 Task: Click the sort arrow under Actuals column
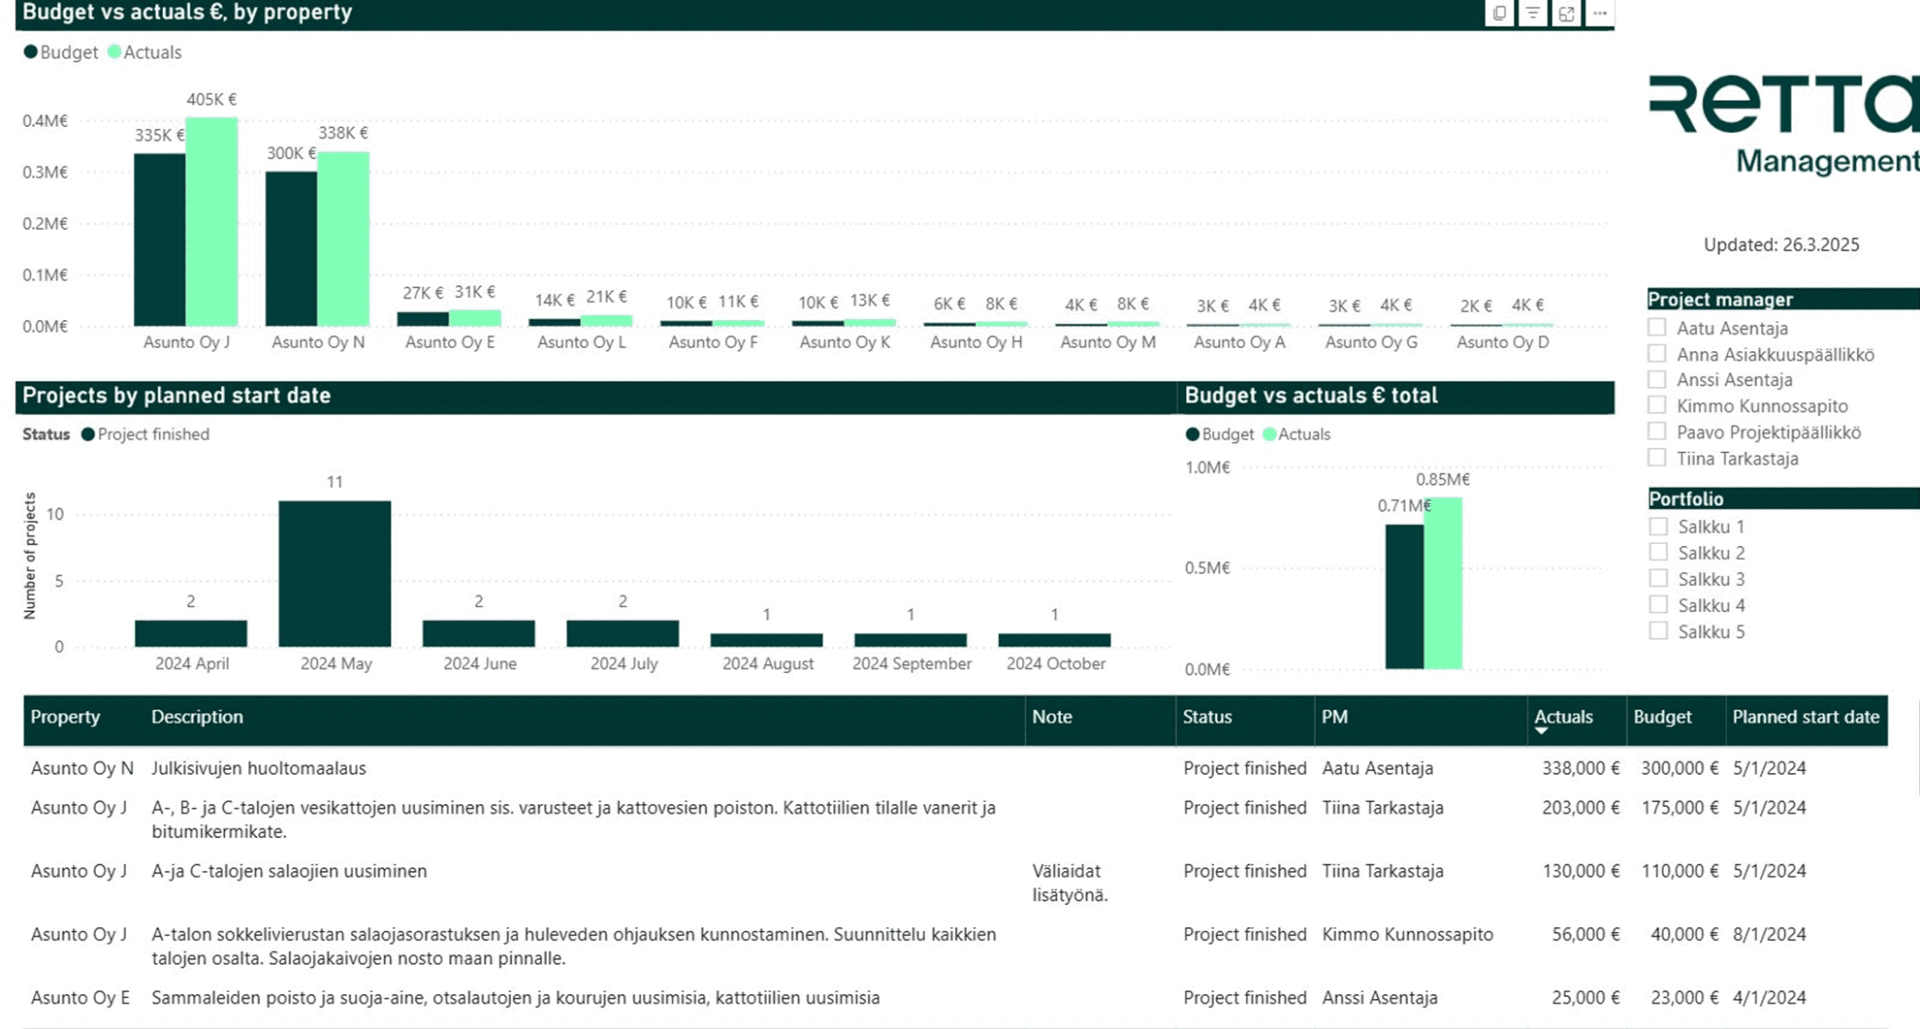[x=1541, y=732]
